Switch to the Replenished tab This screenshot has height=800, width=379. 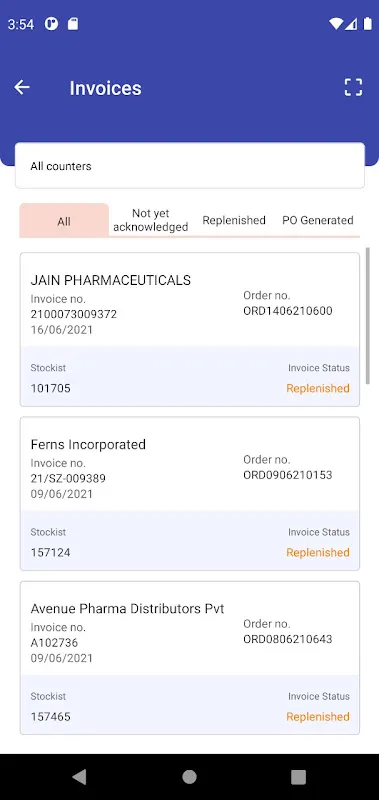pyautogui.click(x=234, y=220)
